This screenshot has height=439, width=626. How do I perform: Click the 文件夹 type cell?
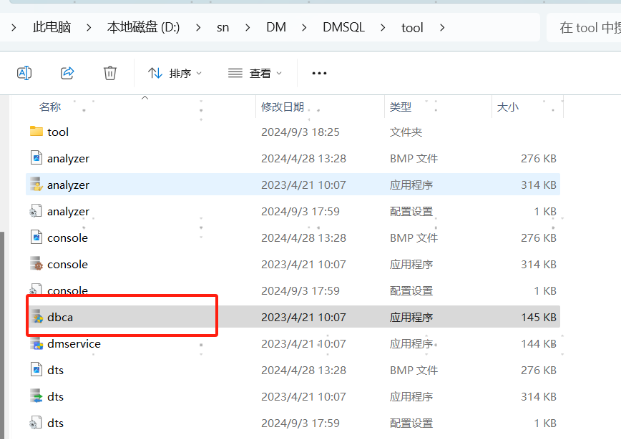(x=406, y=132)
